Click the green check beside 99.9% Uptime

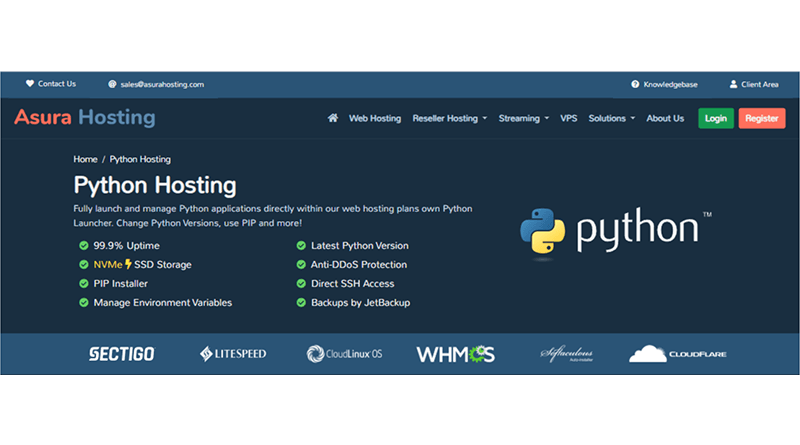point(84,245)
